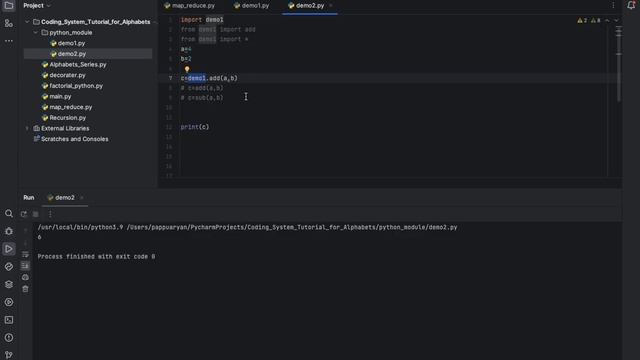This screenshot has height=360, width=640.
Task: Open the Project view dropdown
Action: click(37, 6)
